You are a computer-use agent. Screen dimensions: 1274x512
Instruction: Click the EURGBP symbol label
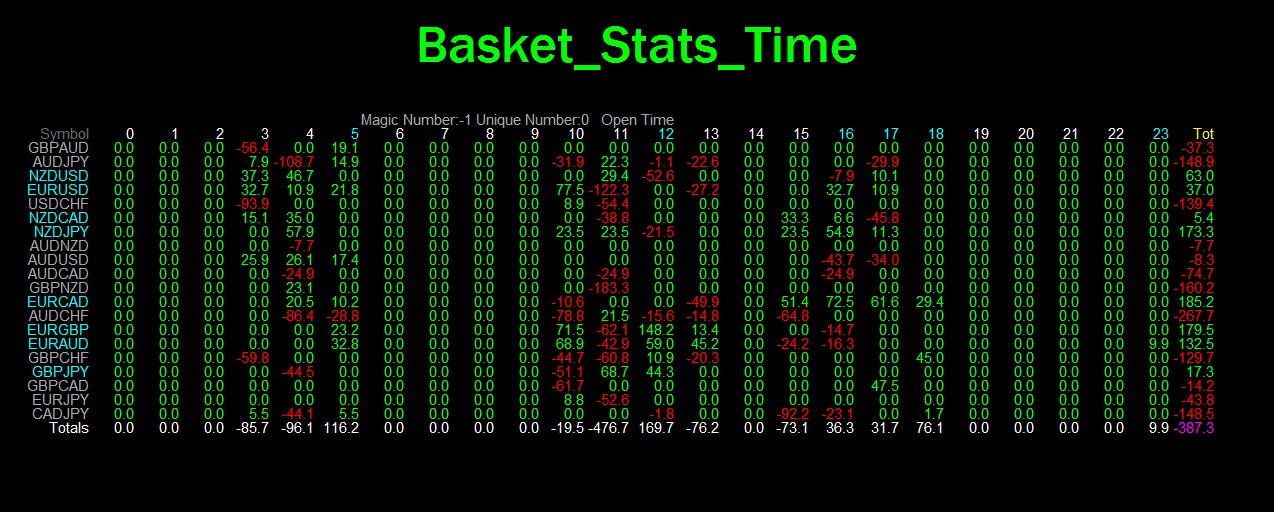pos(59,330)
